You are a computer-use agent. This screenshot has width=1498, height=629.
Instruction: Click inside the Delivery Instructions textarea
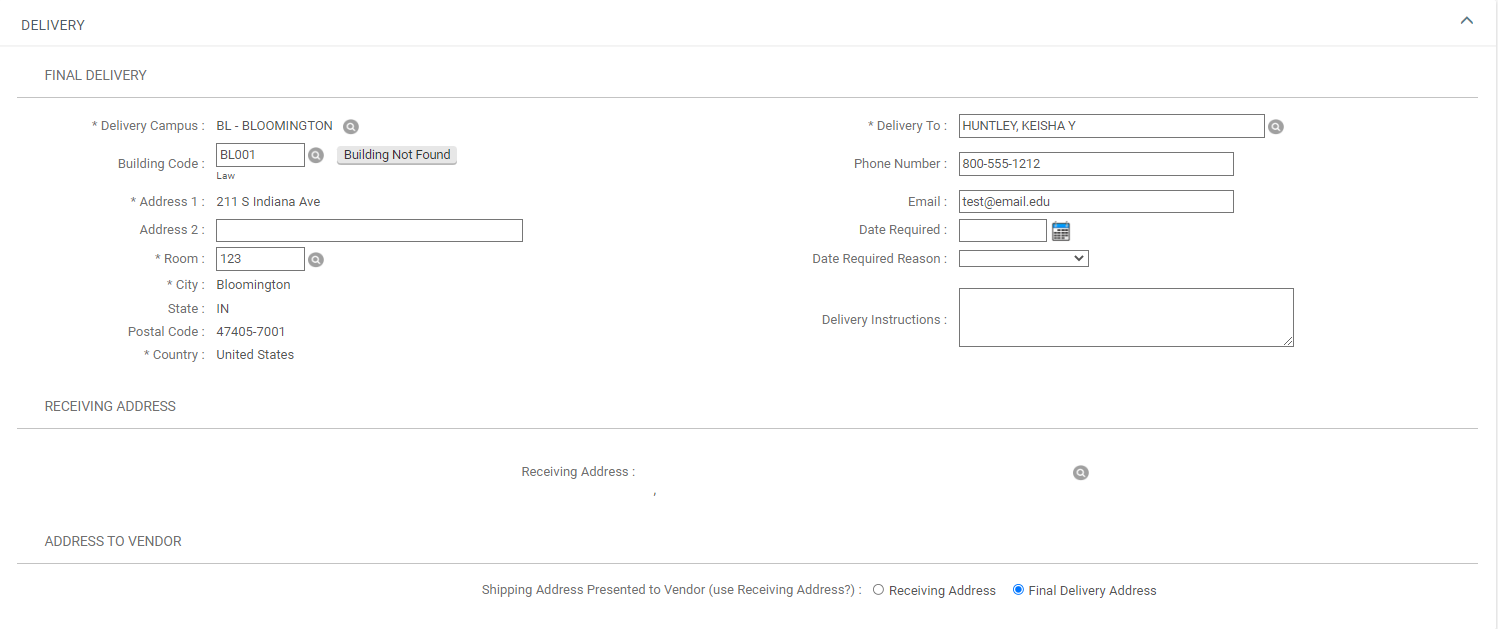pyautogui.click(x=1125, y=318)
